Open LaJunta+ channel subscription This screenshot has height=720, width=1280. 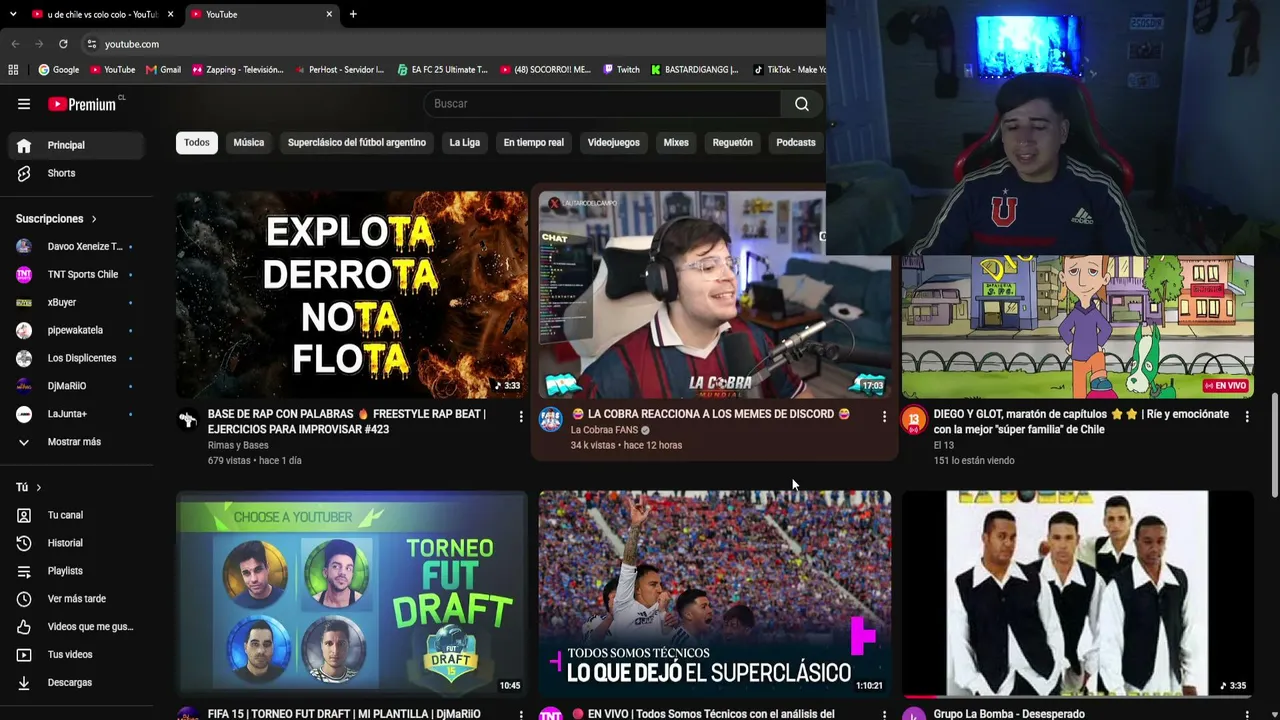76,414
